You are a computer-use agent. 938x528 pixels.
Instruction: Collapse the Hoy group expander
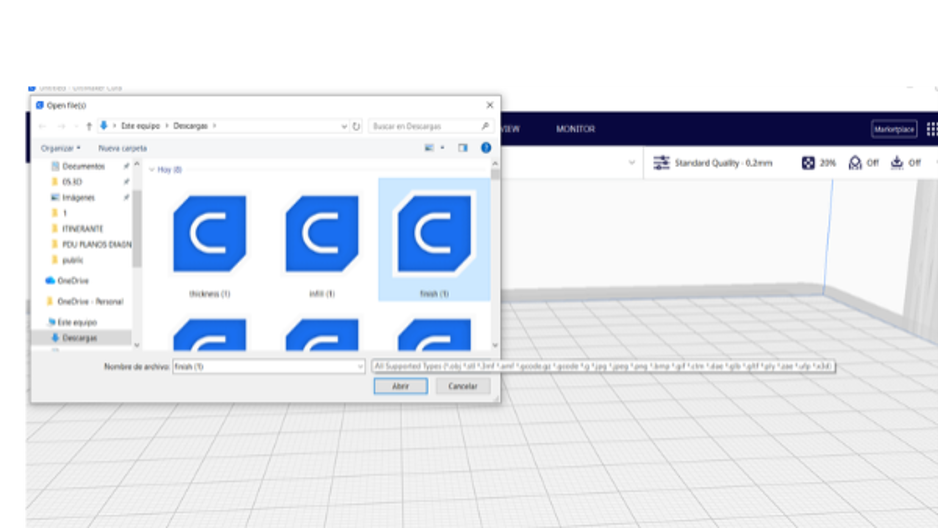point(152,170)
